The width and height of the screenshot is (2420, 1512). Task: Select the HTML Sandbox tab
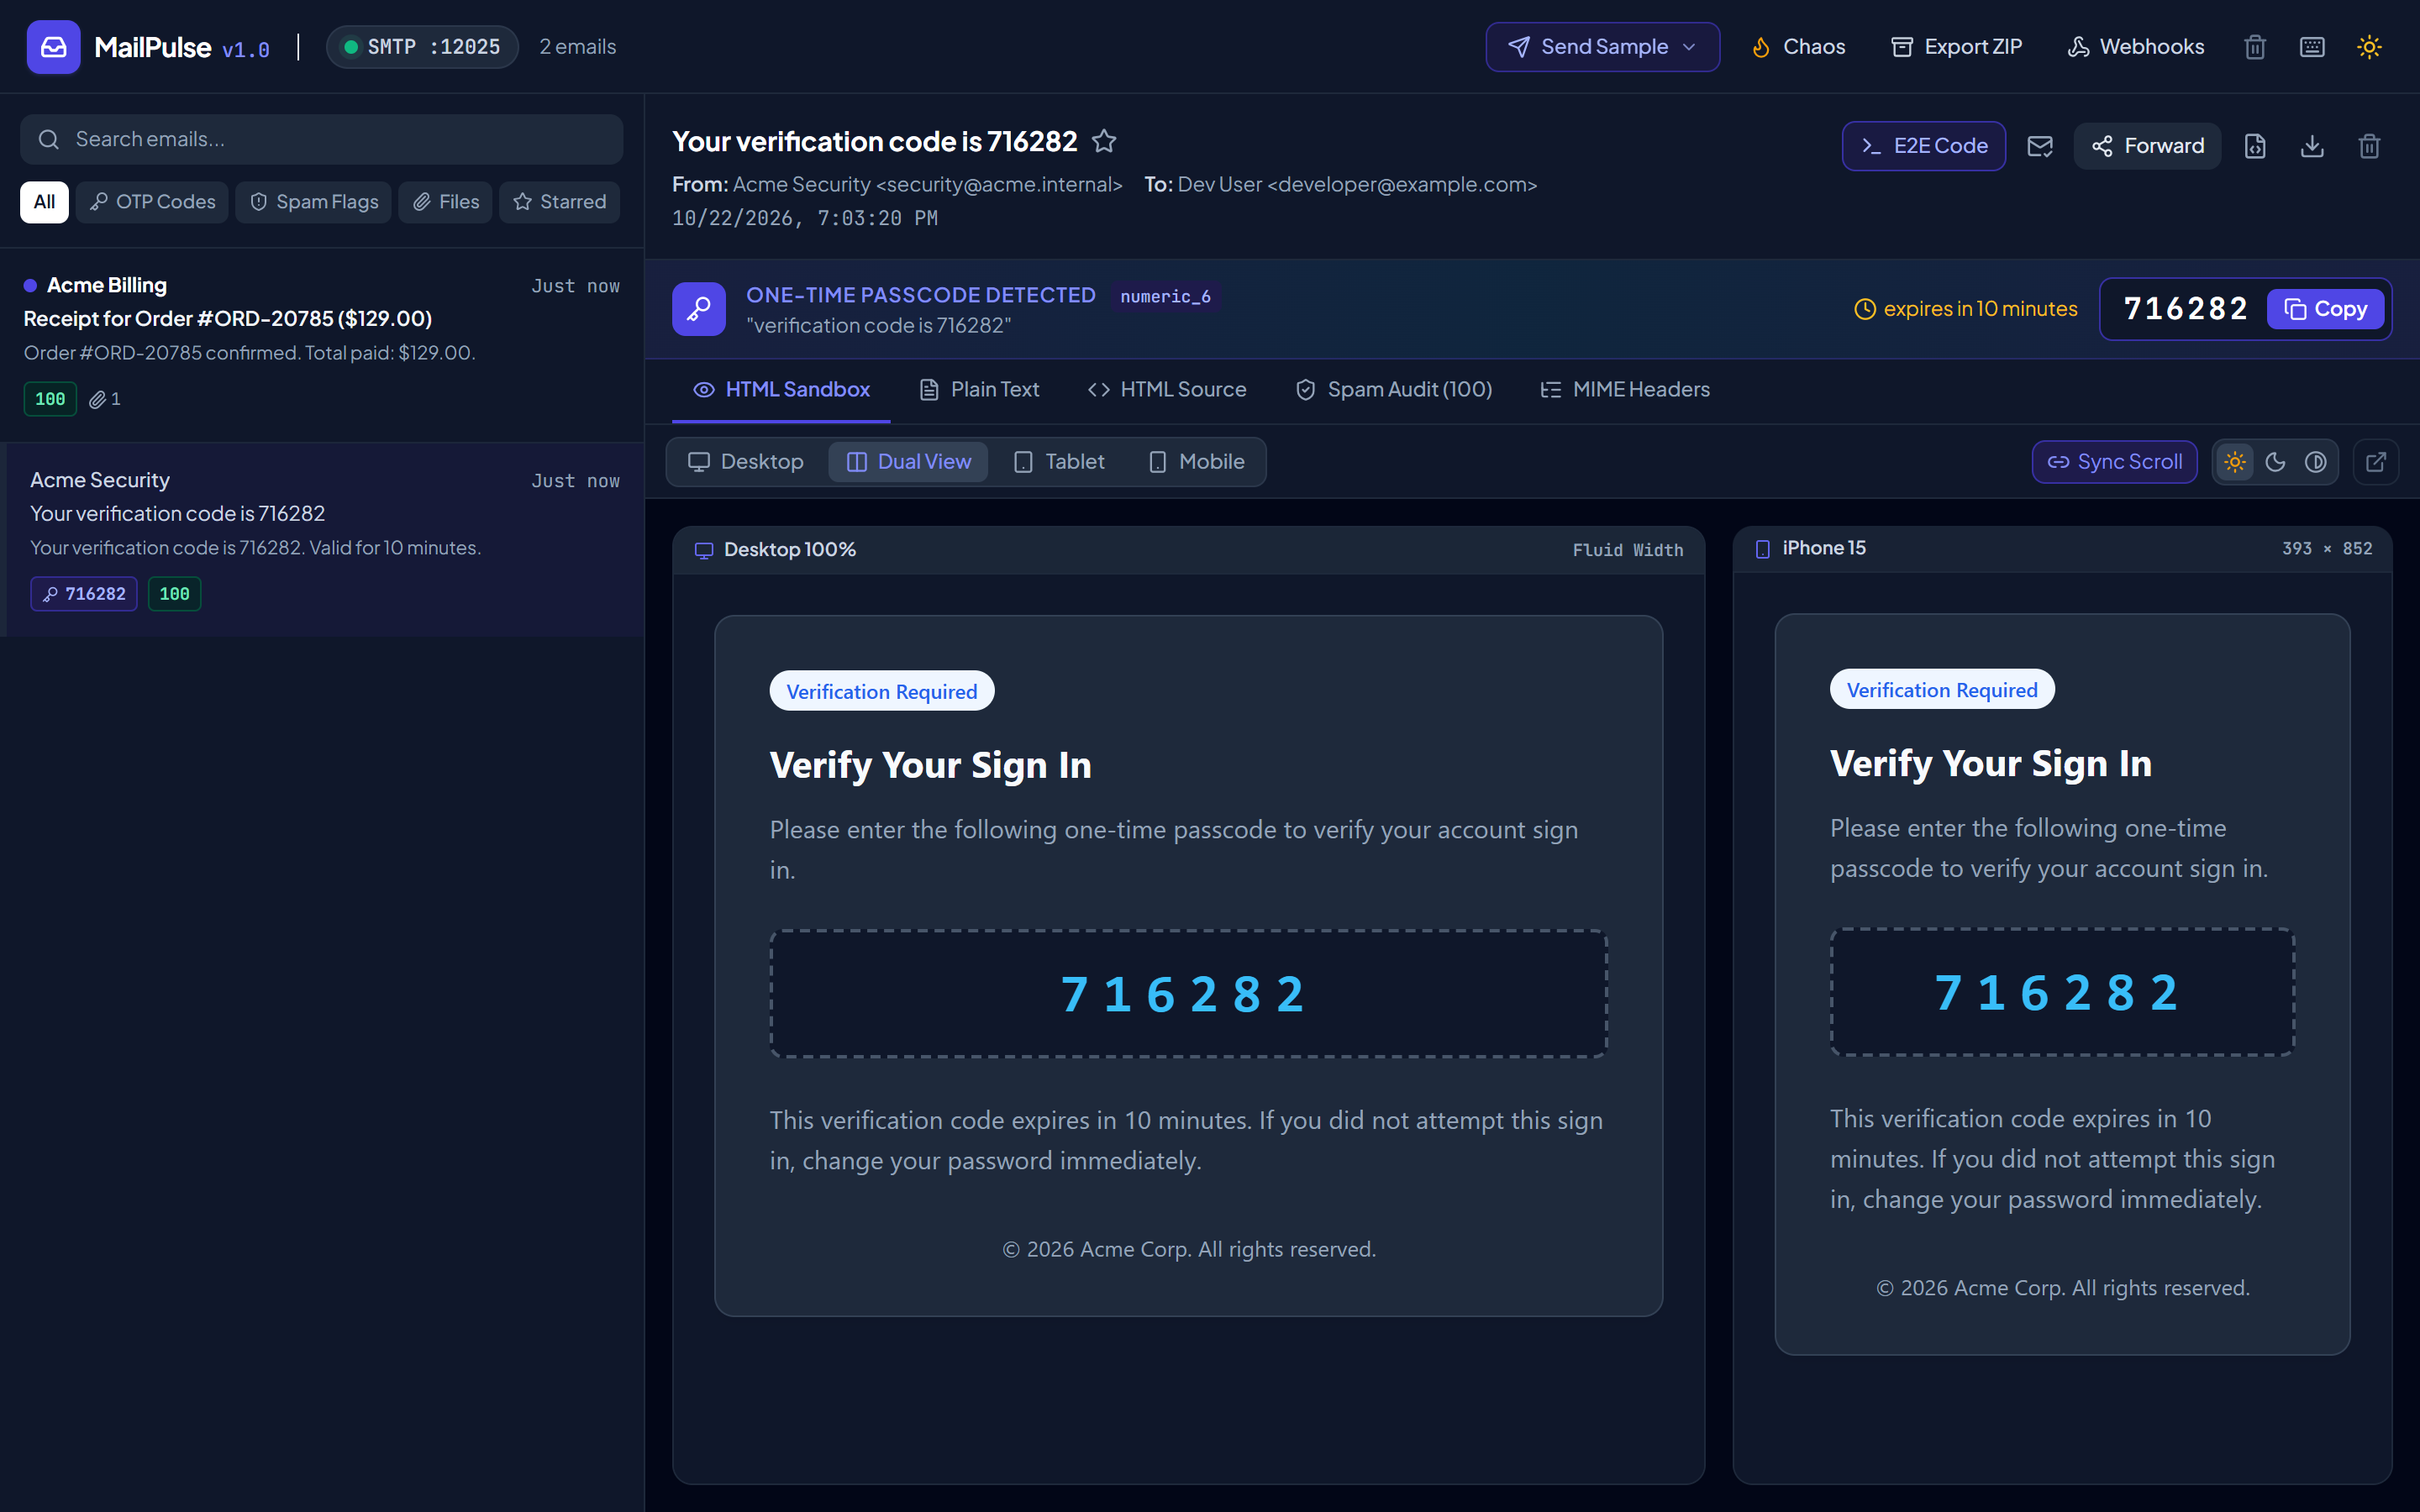click(781, 390)
